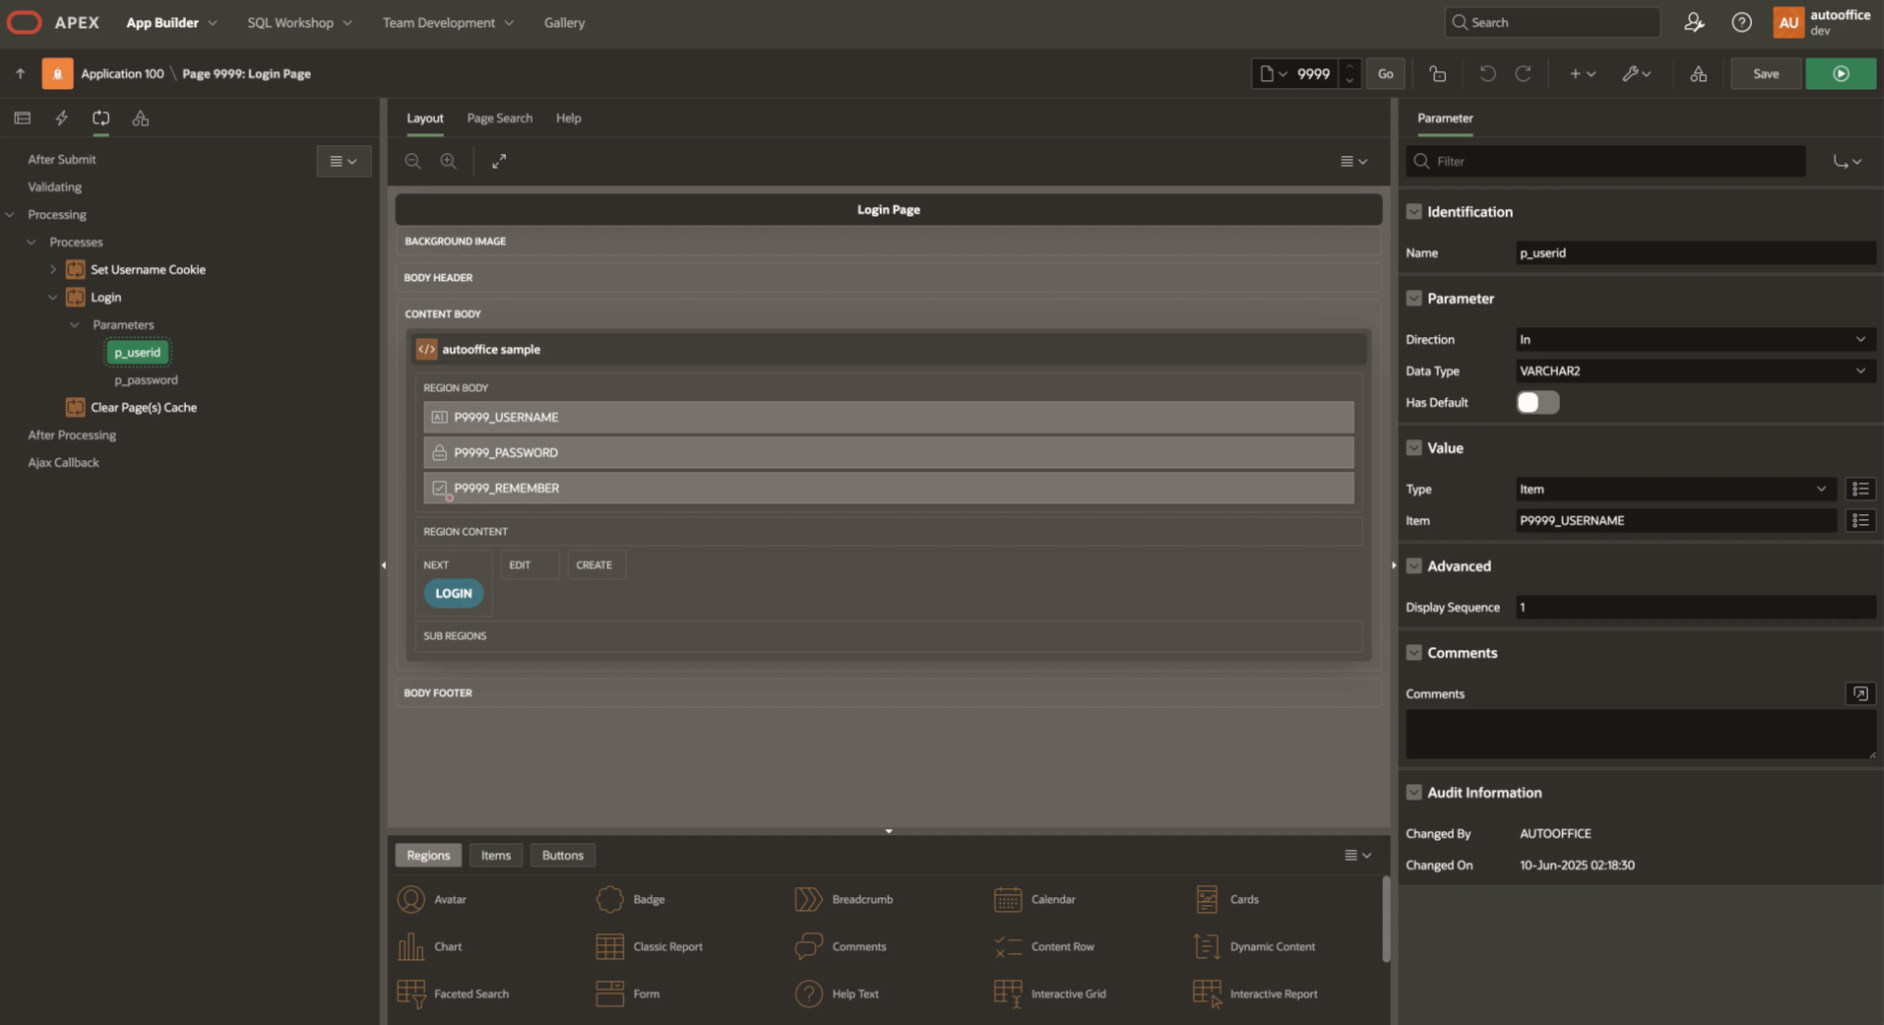
Task: Go up to application home arrow
Action: tap(20, 74)
